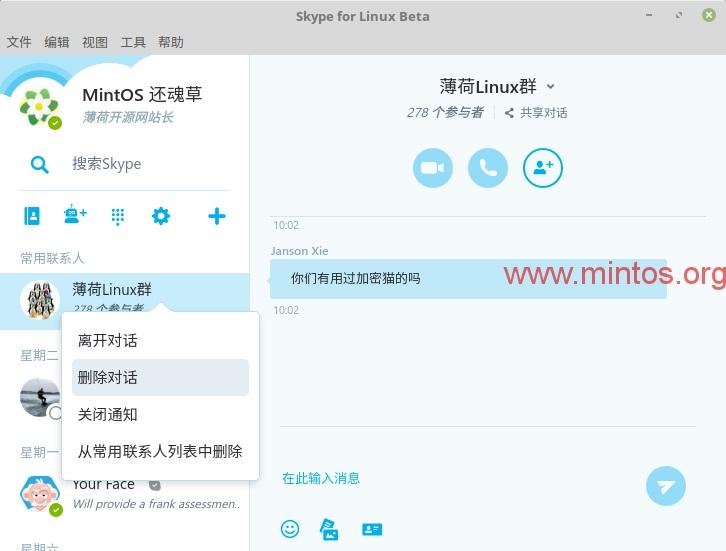Click the message 你们有用过加密猫的吗

pyautogui.click(x=356, y=278)
